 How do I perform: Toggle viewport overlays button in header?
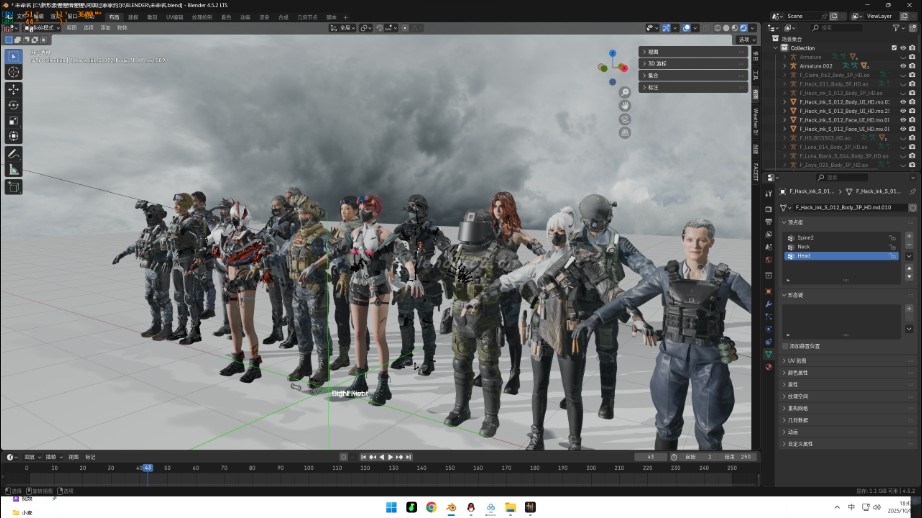(x=686, y=28)
